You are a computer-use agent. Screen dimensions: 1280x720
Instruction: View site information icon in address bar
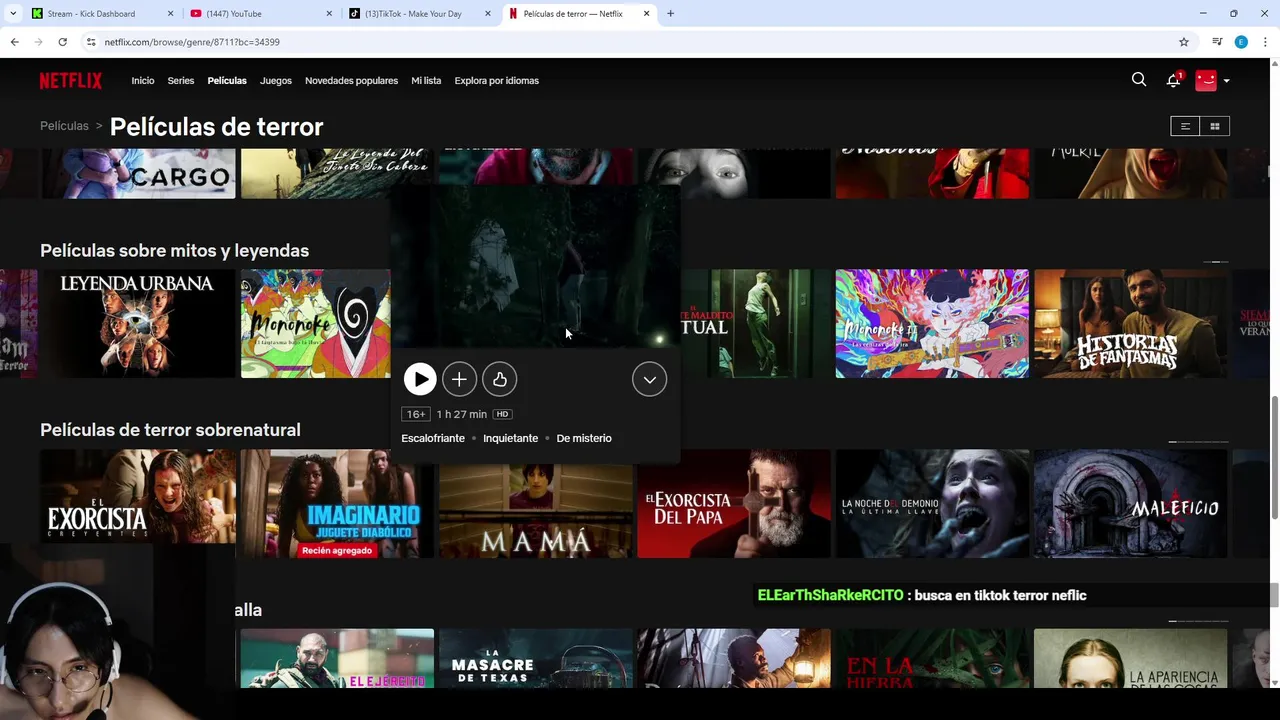[x=91, y=42]
